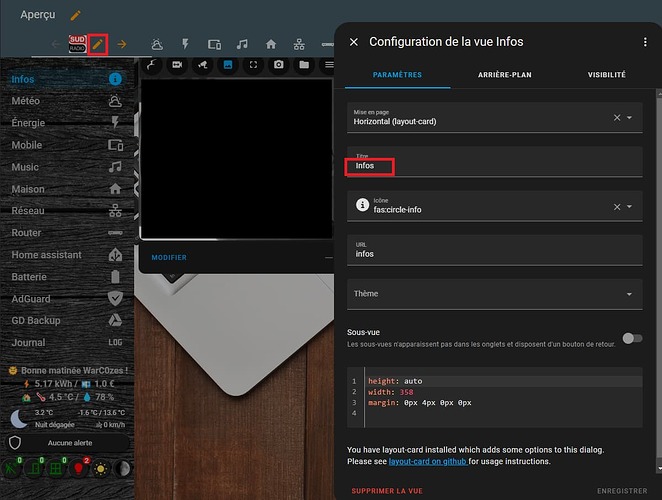Expand the Icône fas:circle-info dropdown
662x500 pixels.
click(629, 207)
